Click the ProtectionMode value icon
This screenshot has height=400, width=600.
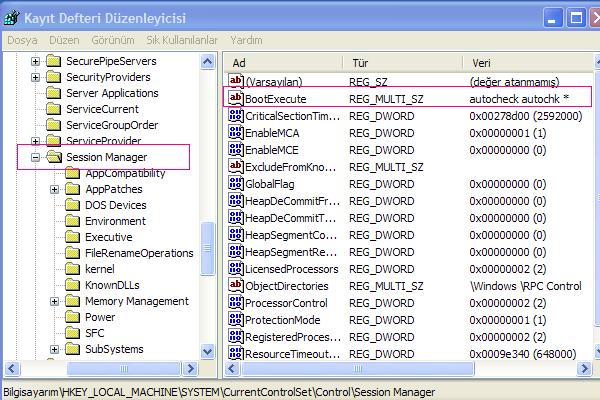tap(236, 319)
